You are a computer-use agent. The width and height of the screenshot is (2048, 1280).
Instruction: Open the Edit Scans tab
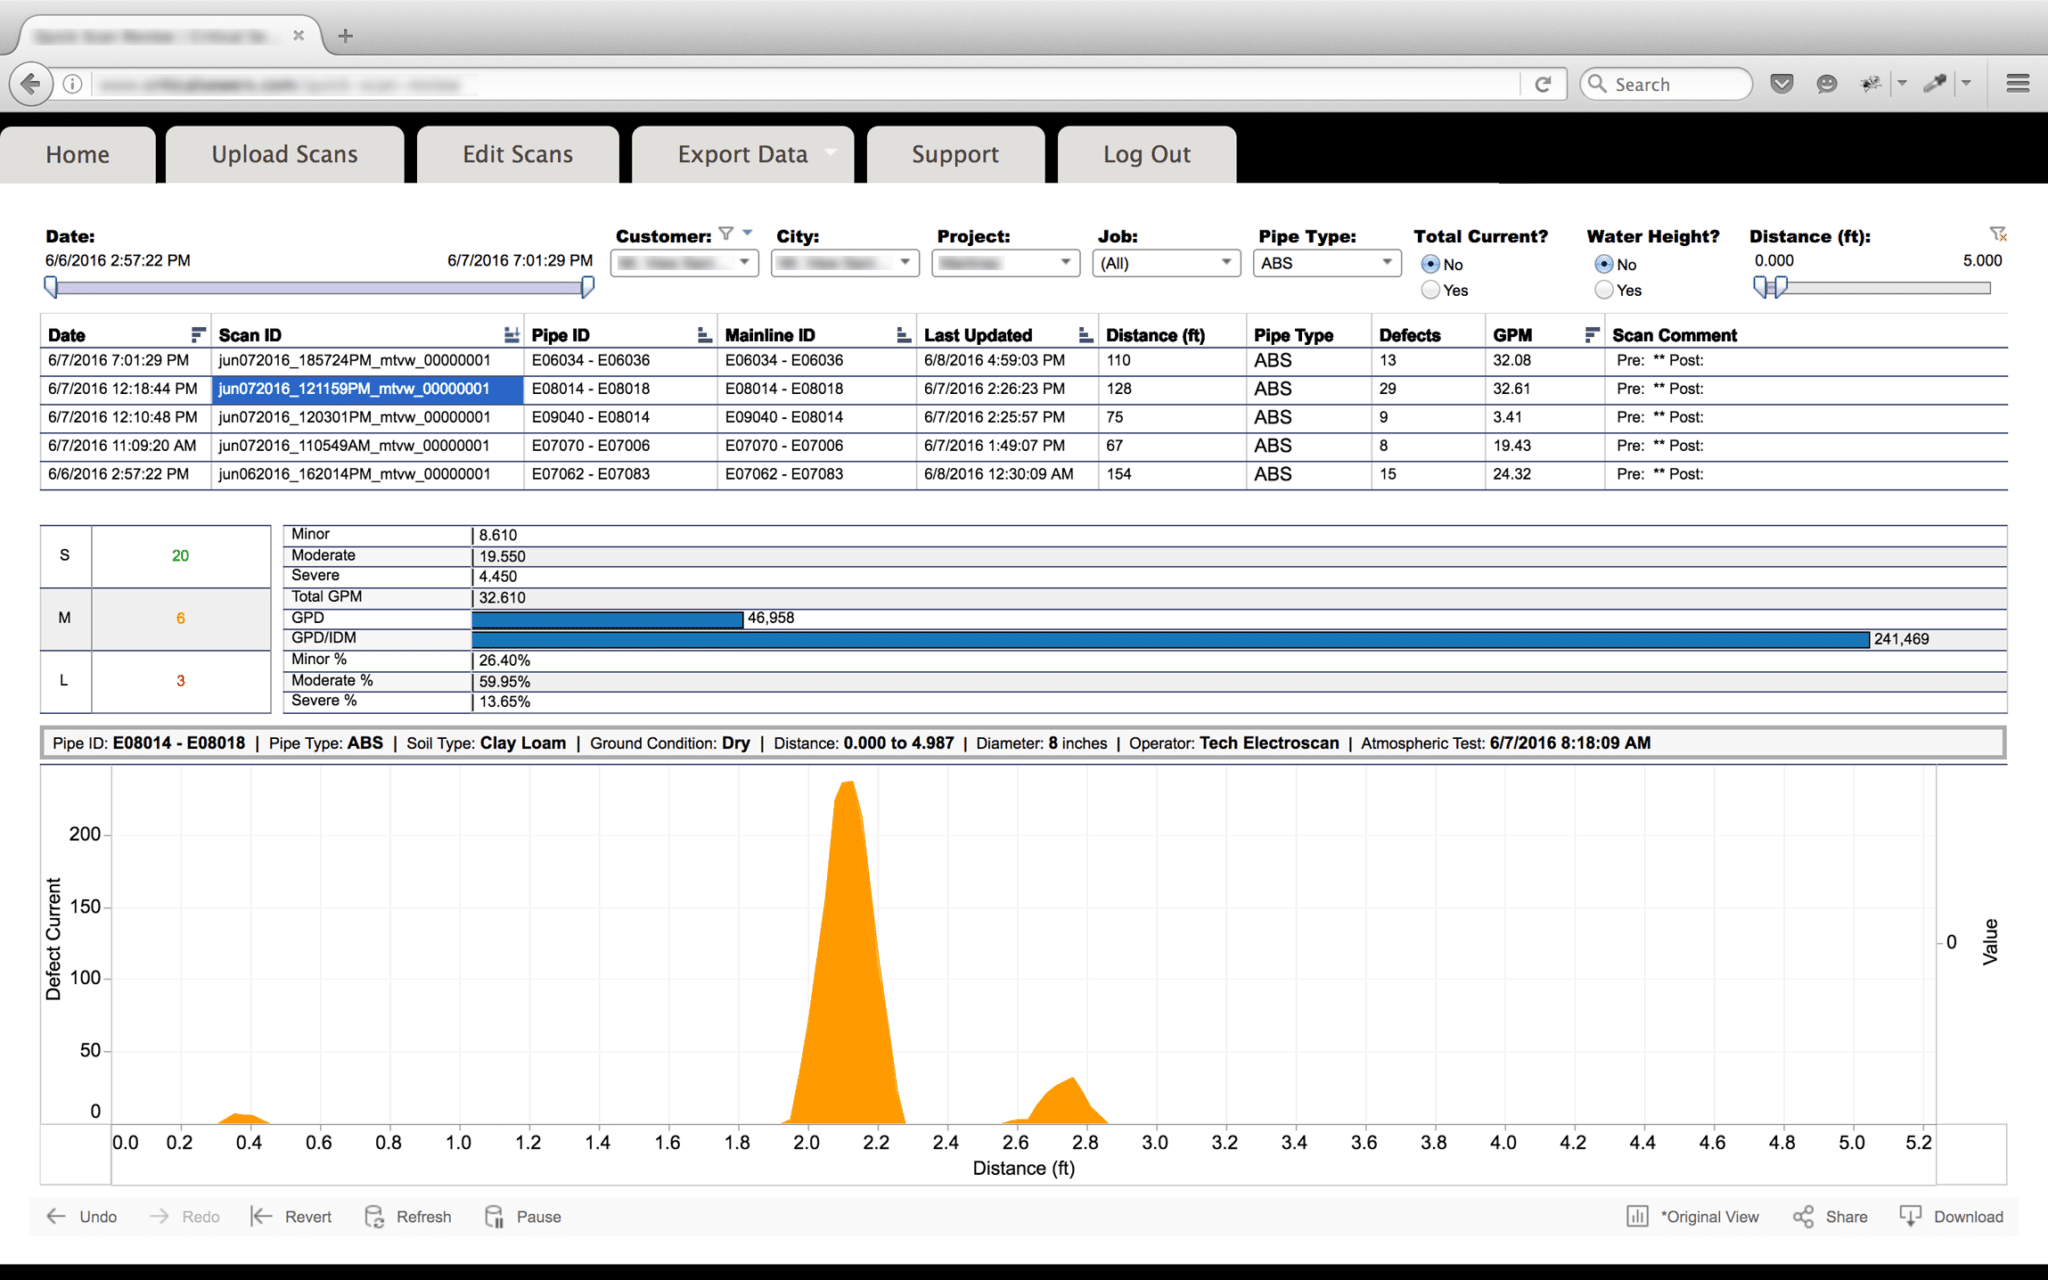tap(518, 154)
